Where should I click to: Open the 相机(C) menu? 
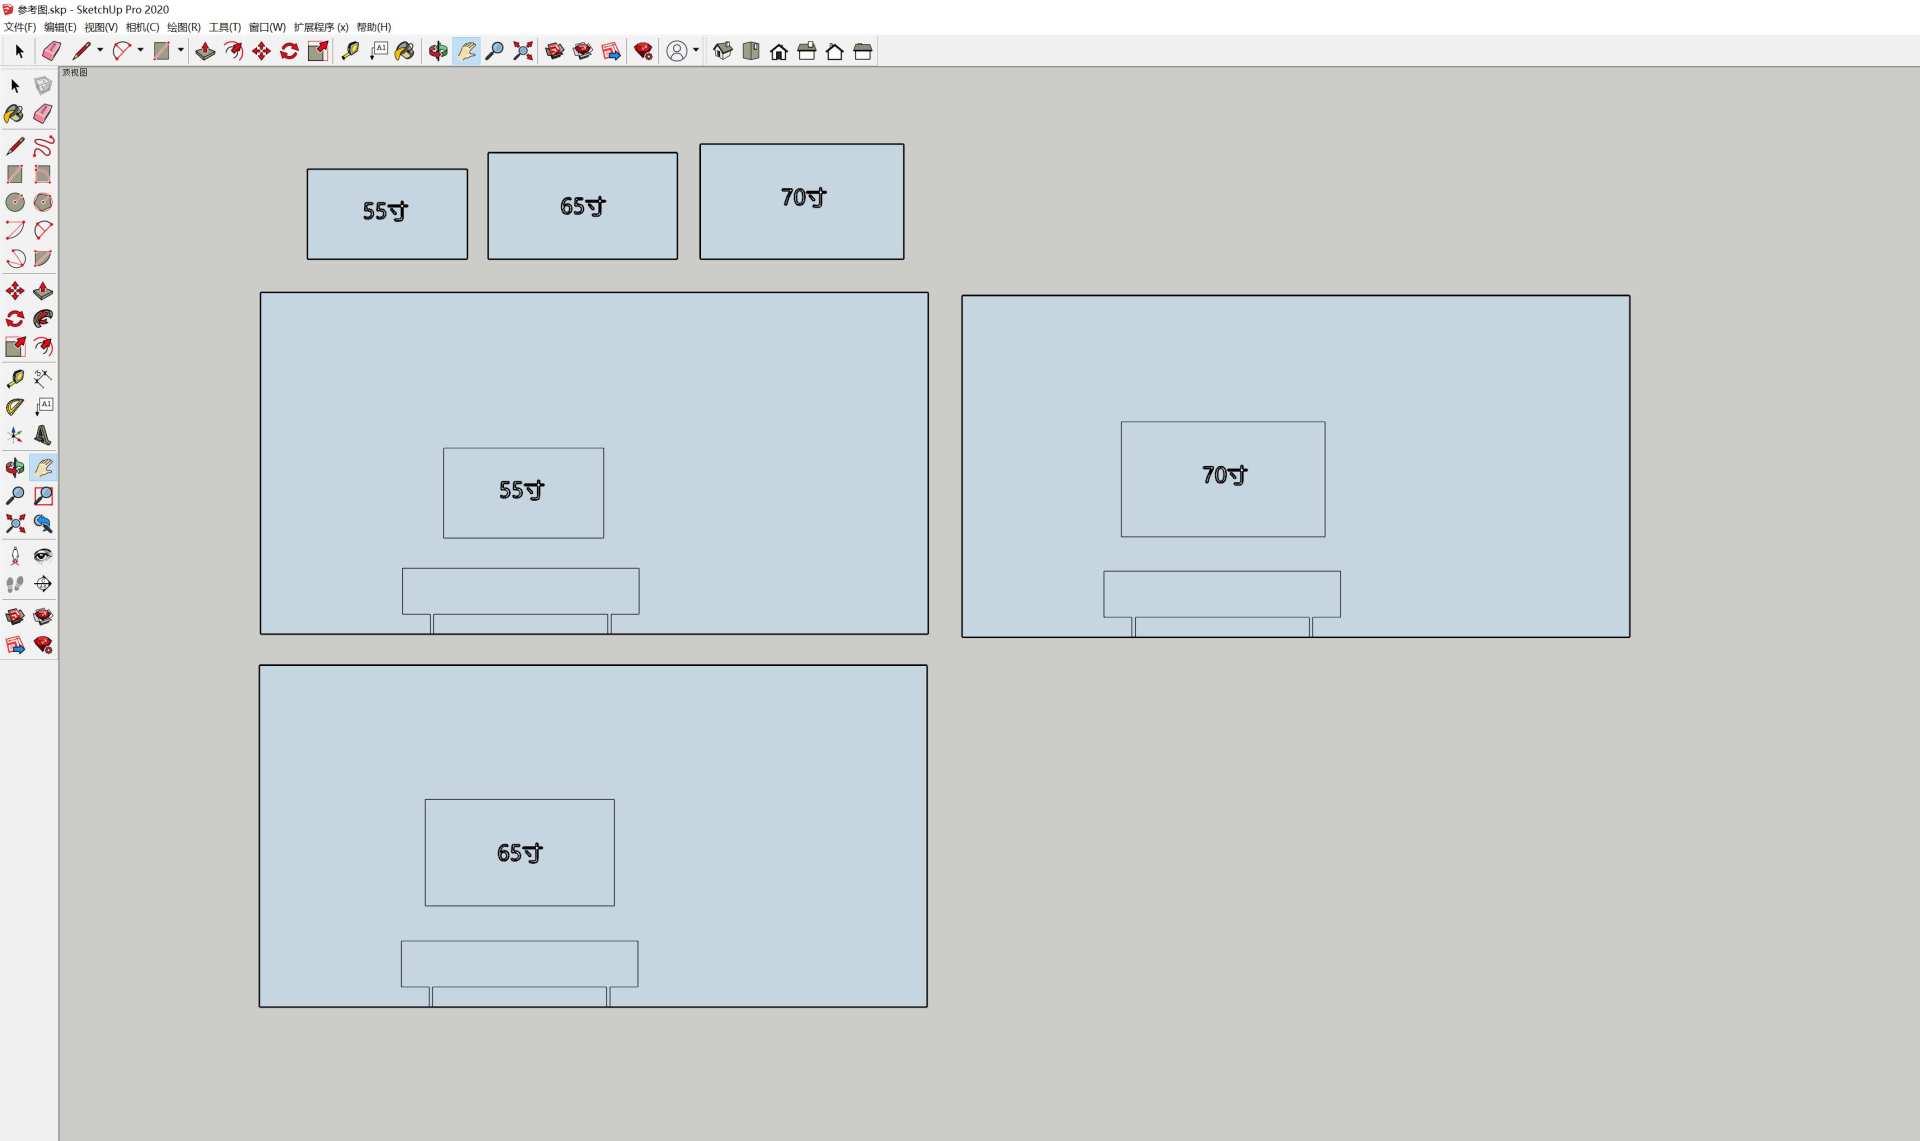[142, 27]
